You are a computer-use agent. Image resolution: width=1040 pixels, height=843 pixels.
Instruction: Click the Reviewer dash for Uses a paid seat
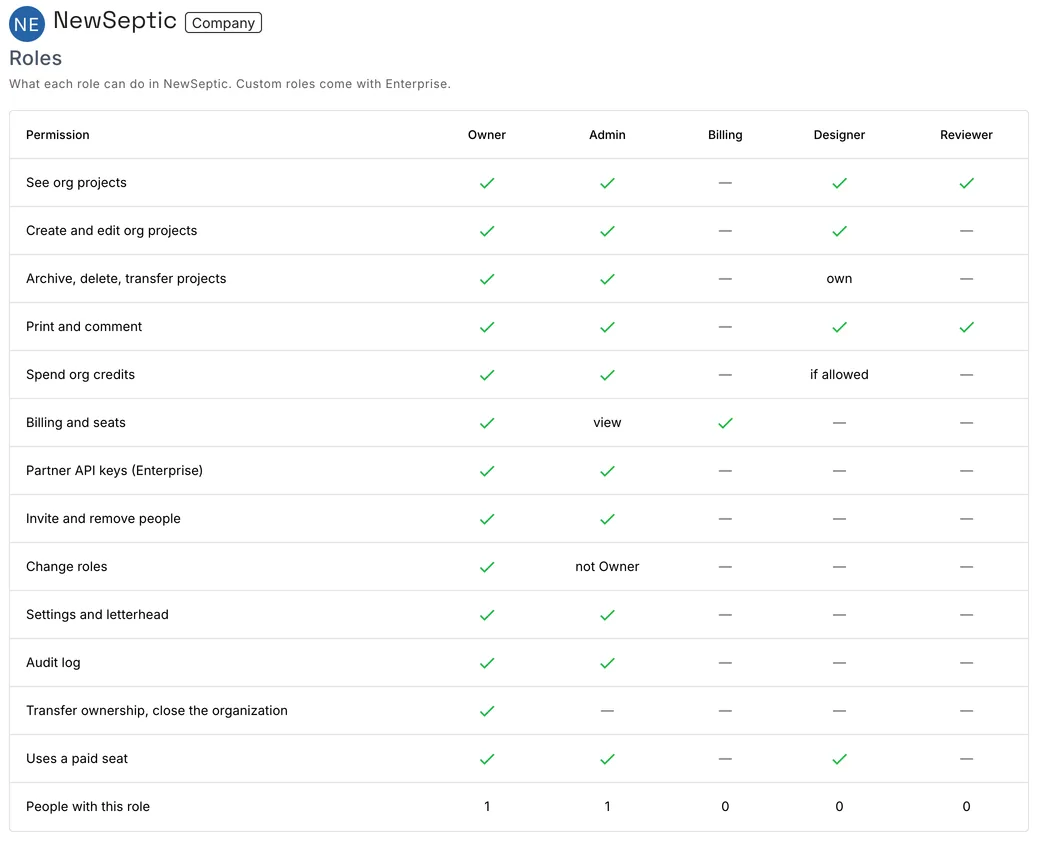click(966, 759)
